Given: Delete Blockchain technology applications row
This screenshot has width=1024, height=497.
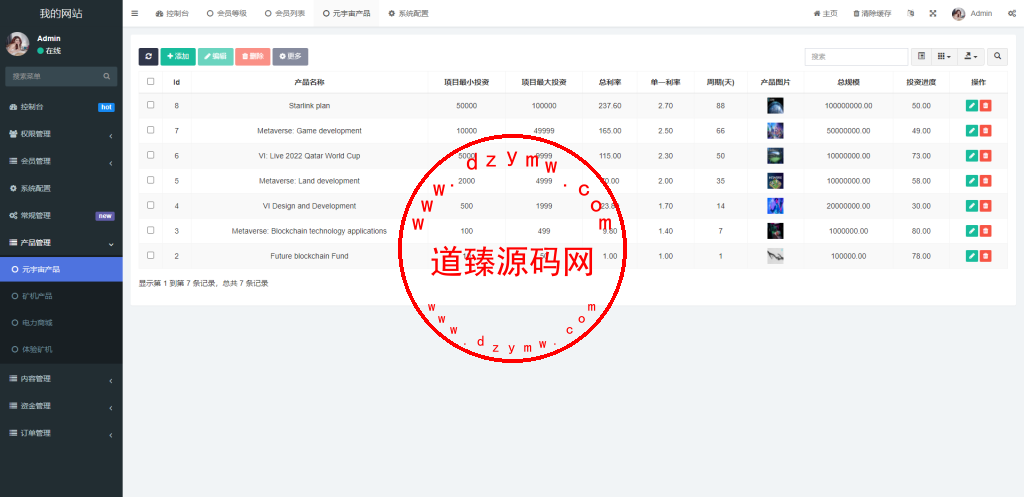Looking at the screenshot, I should (985, 231).
